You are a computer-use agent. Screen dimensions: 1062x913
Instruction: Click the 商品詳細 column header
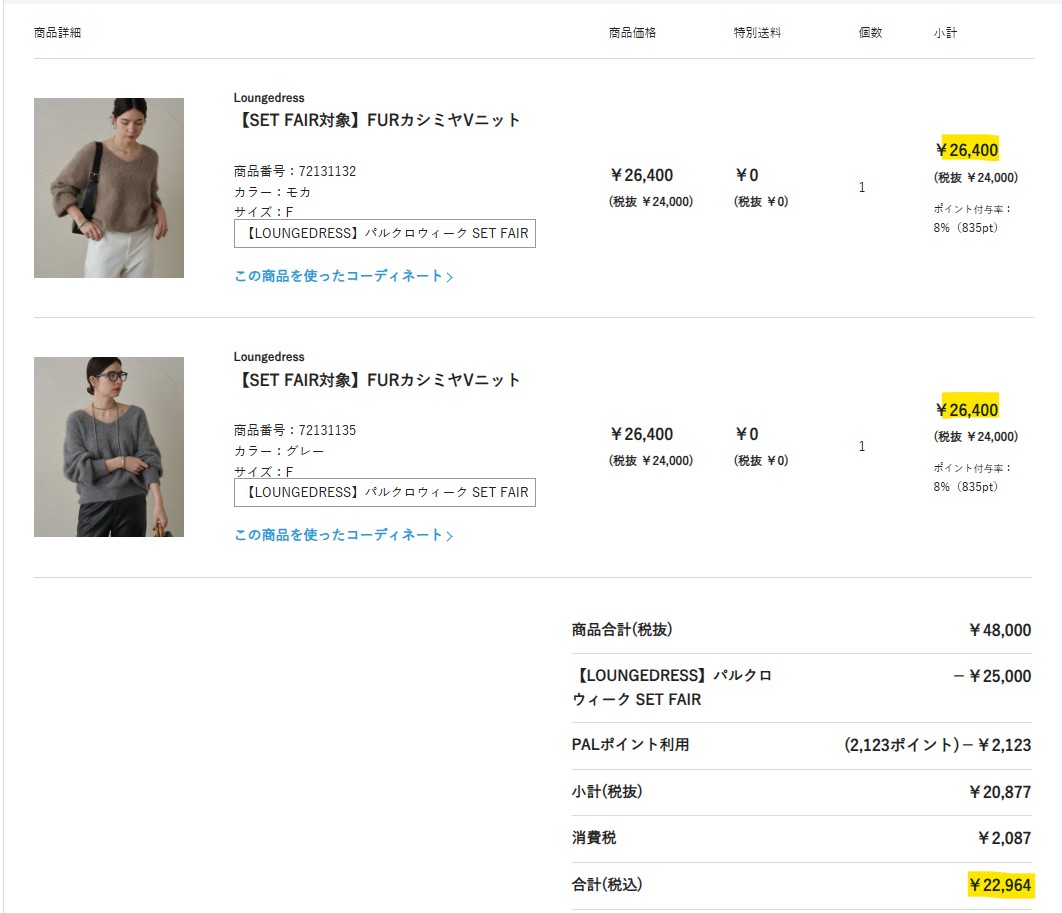point(57,33)
